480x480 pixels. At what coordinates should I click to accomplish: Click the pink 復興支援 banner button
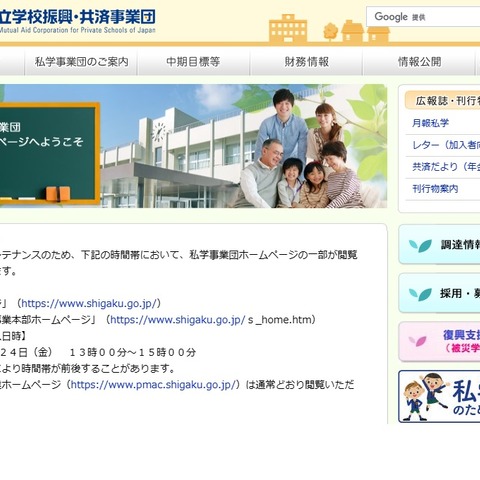(x=439, y=342)
